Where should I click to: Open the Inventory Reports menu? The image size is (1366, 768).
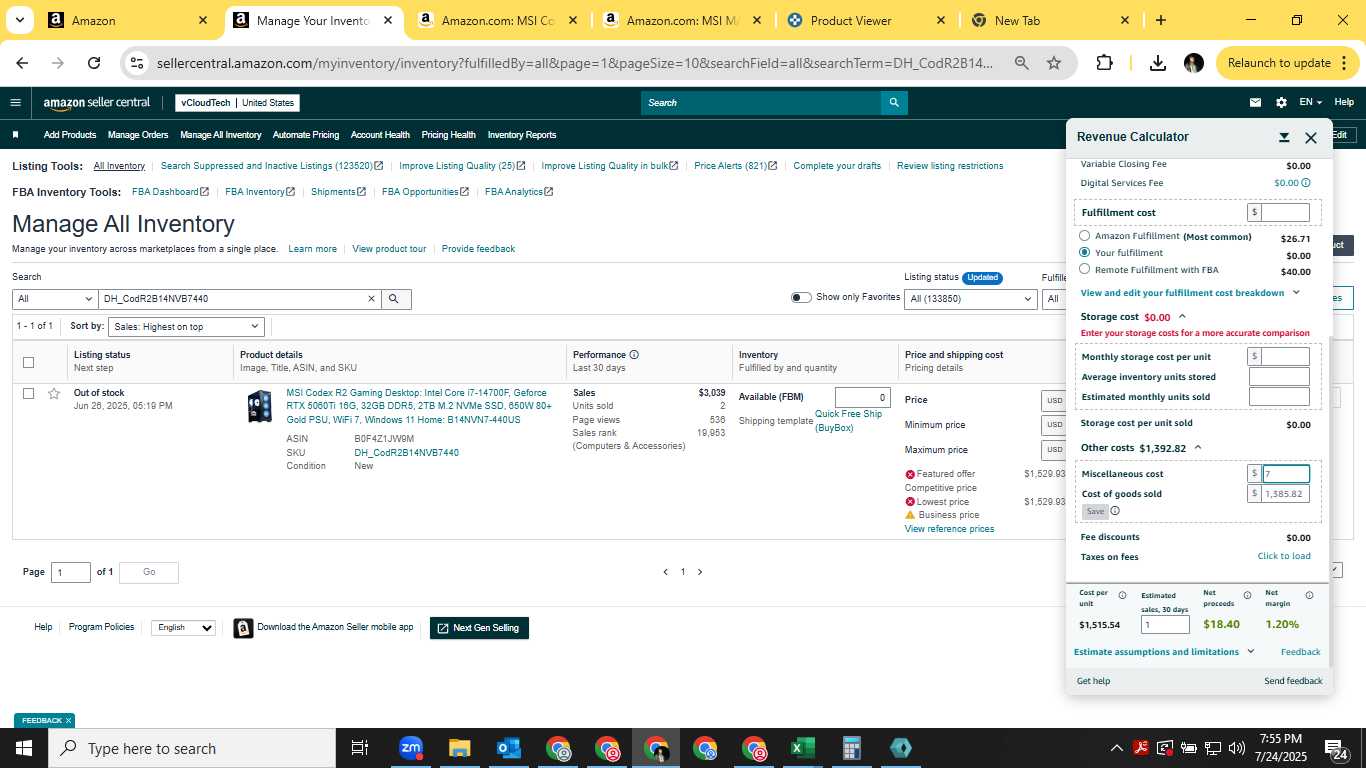click(522, 135)
